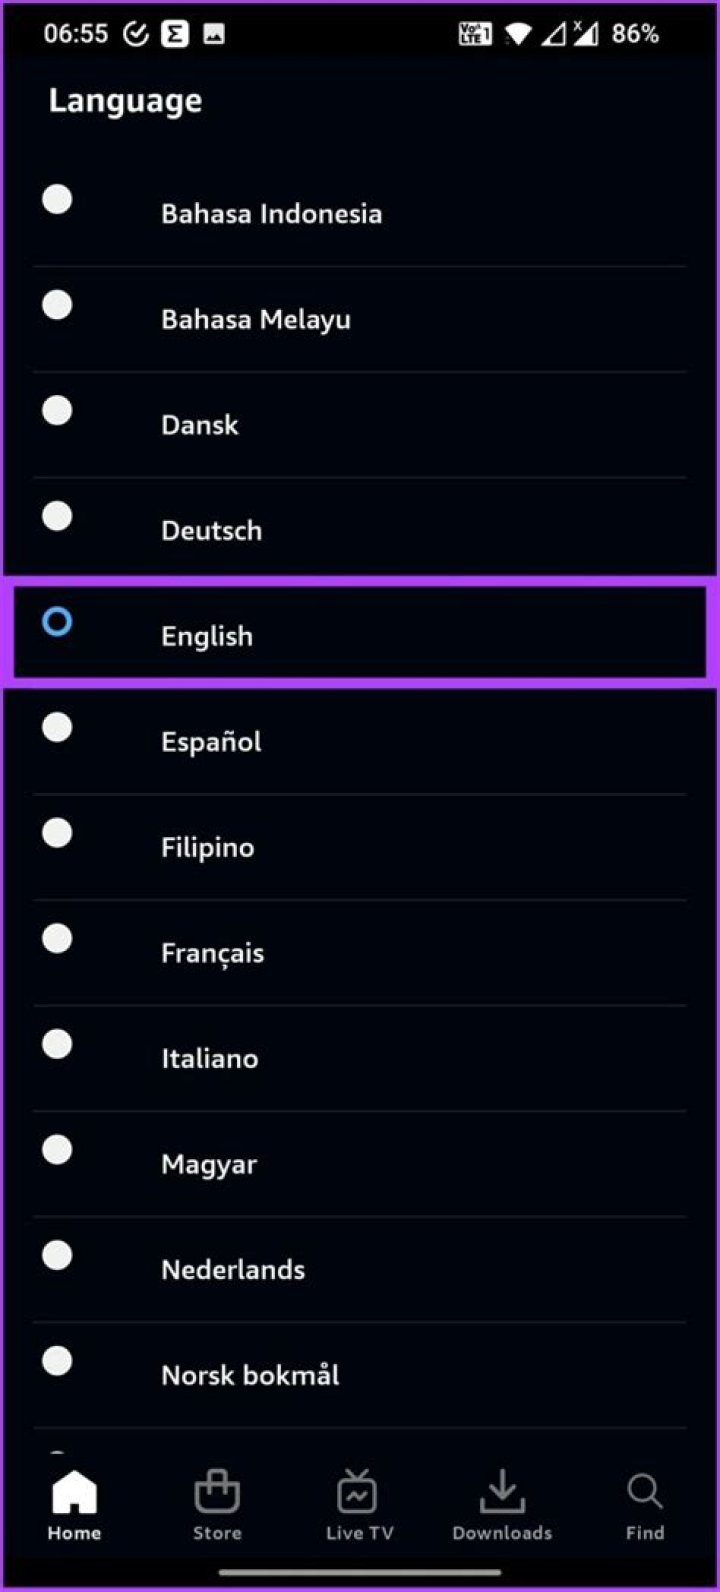Image resolution: width=720 pixels, height=1592 pixels.
Task: Tap the Deutsch language label
Action: pyautogui.click(x=211, y=530)
